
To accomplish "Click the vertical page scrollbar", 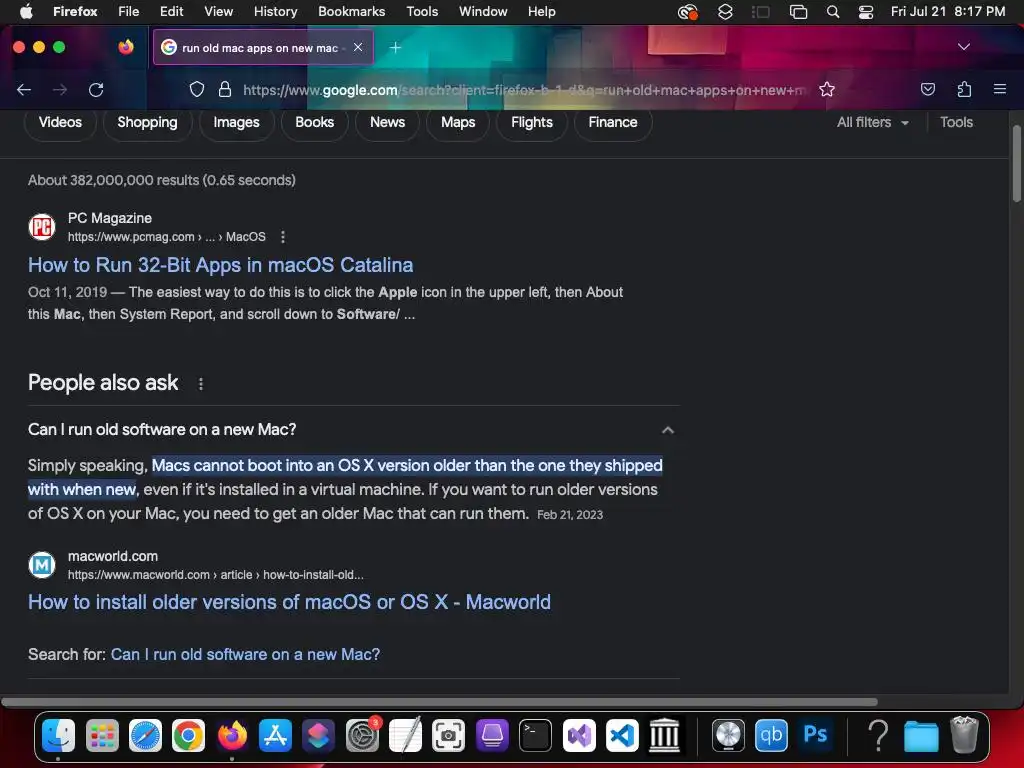I will [x=1016, y=163].
